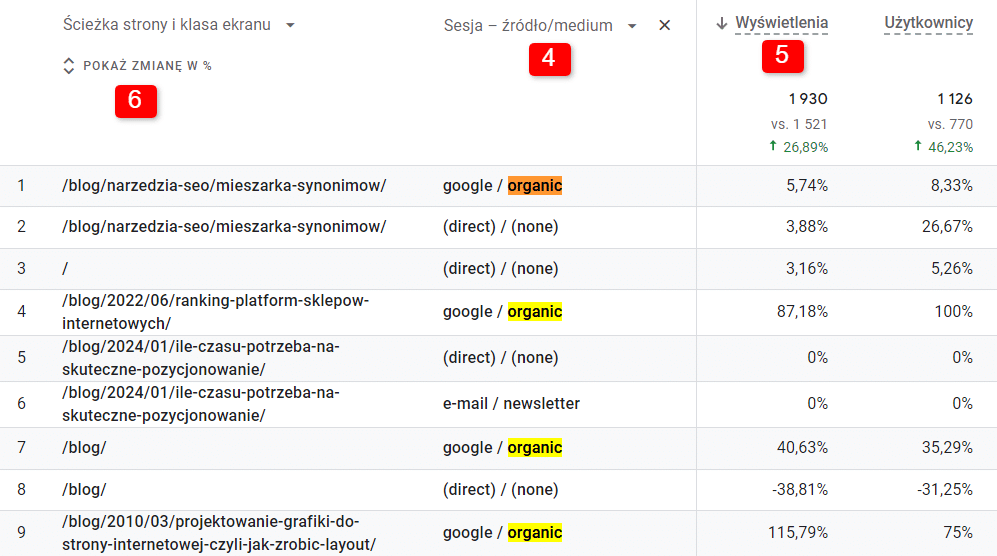The width and height of the screenshot is (997, 556).
Task: Click red annotation marker number 4
Action: (x=549, y=59)
